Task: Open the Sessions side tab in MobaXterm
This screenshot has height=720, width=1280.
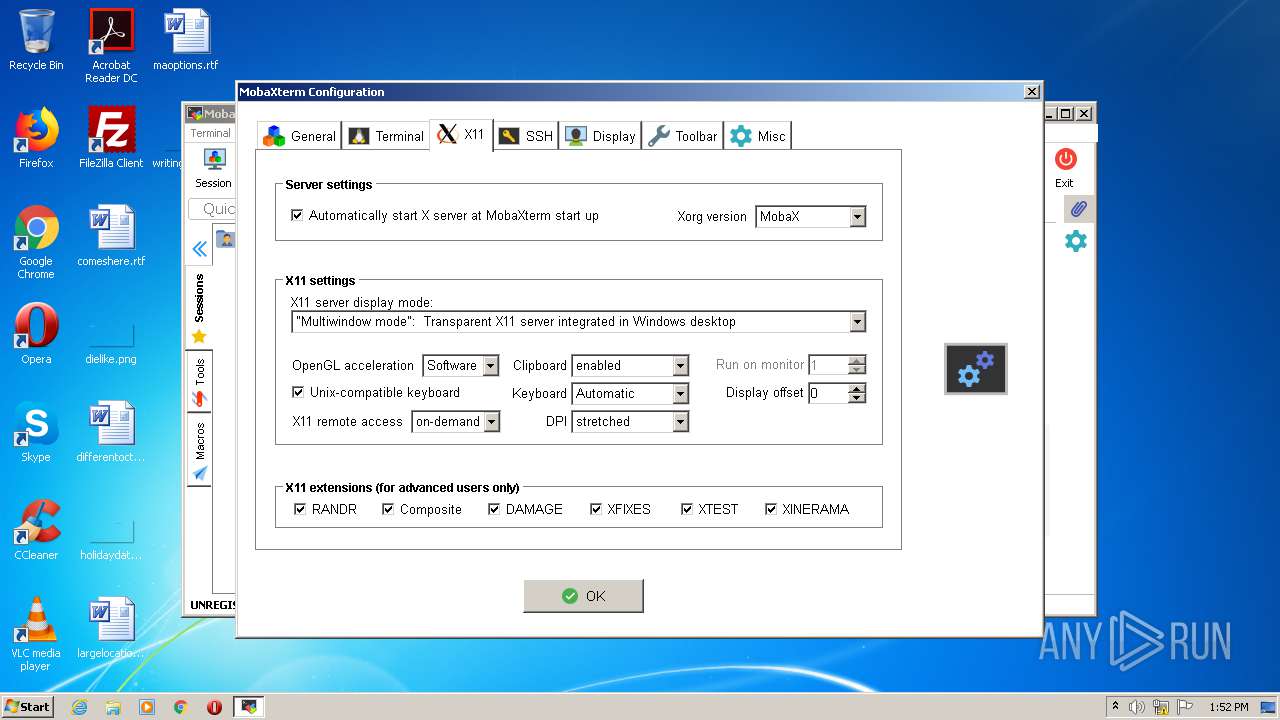Action: (x=199, y=308)
